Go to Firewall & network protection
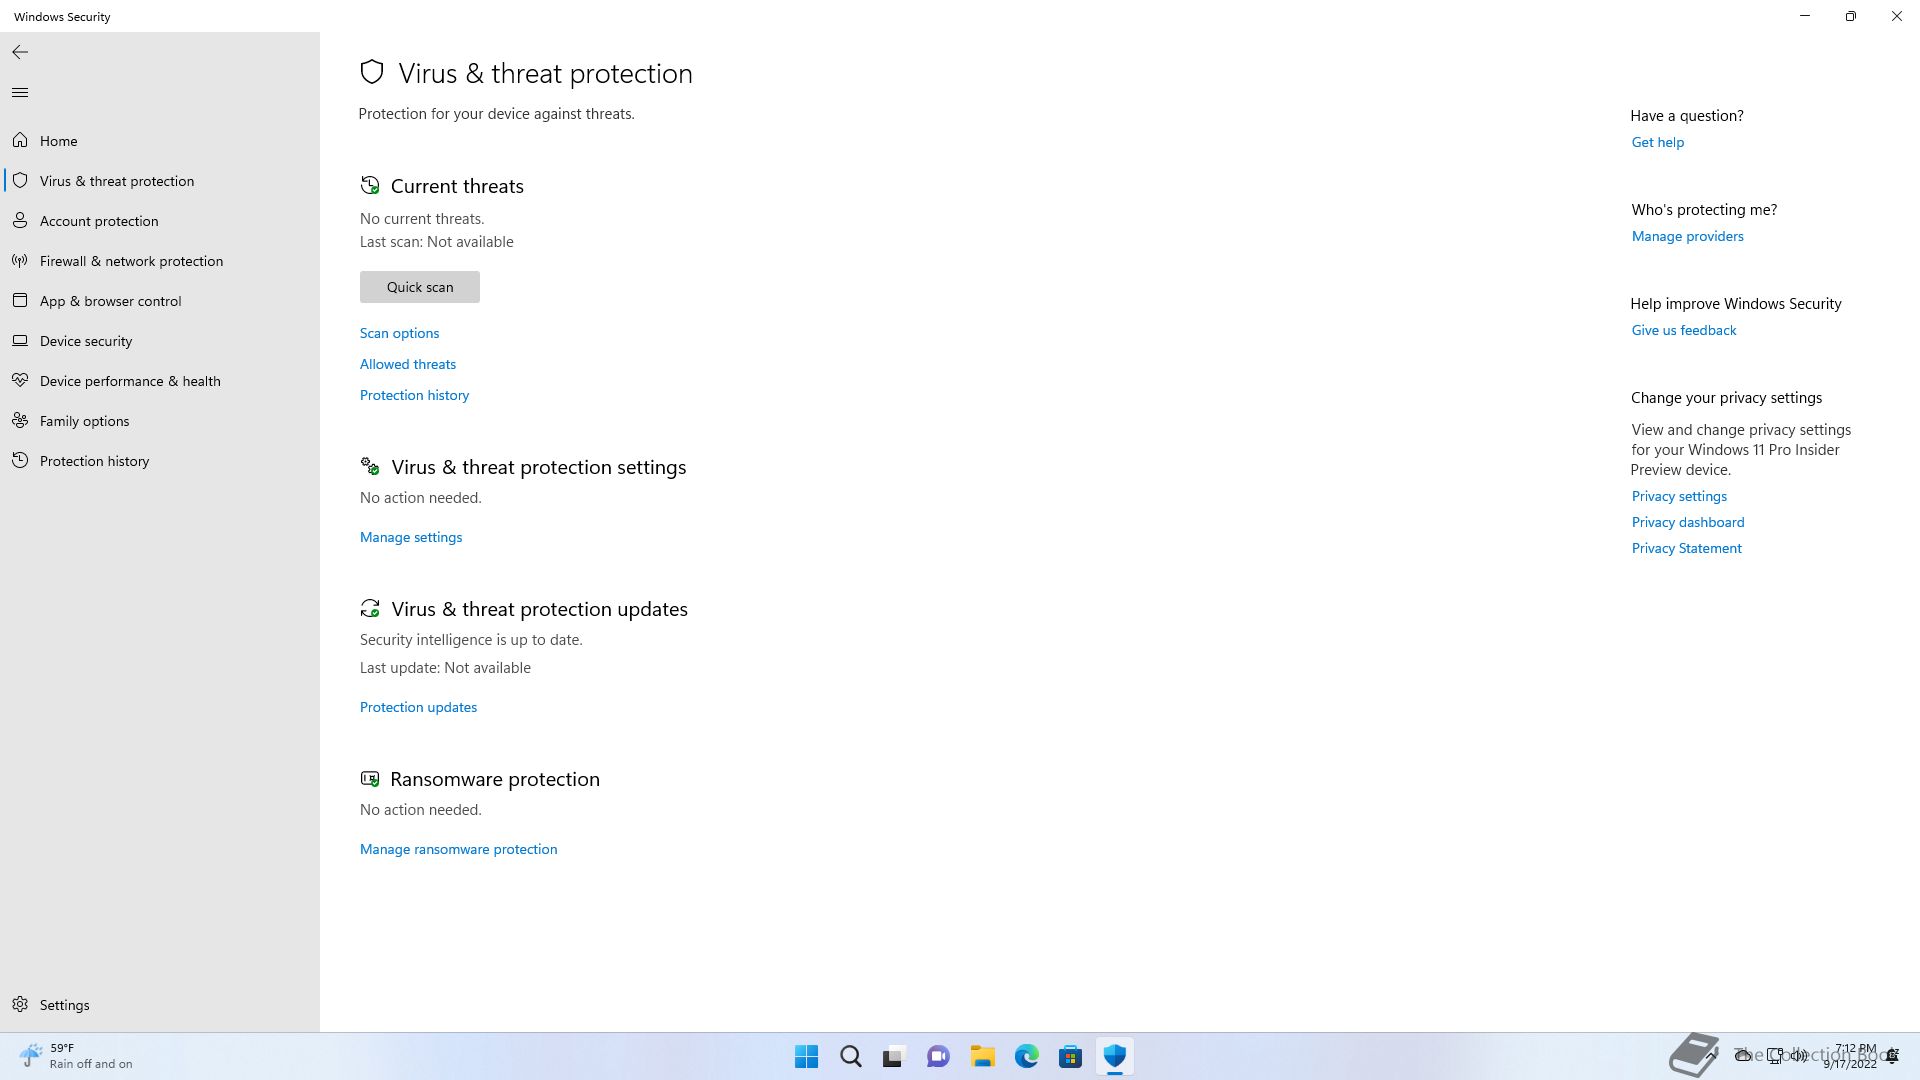The height and width of the screenshot is (1080, 1920). pos(160,261)
